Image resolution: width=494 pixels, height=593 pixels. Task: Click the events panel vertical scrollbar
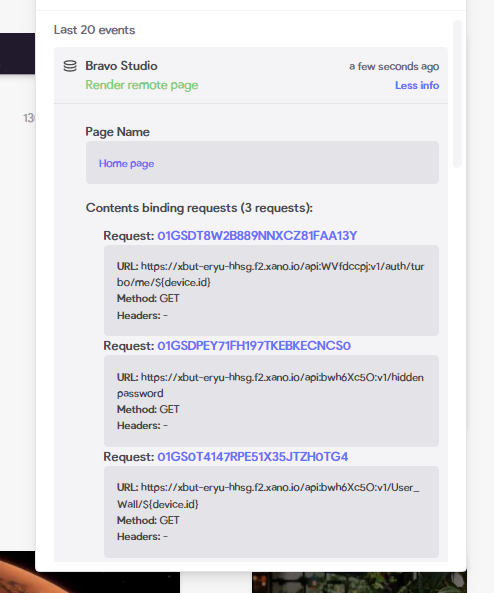pos(457,94)
